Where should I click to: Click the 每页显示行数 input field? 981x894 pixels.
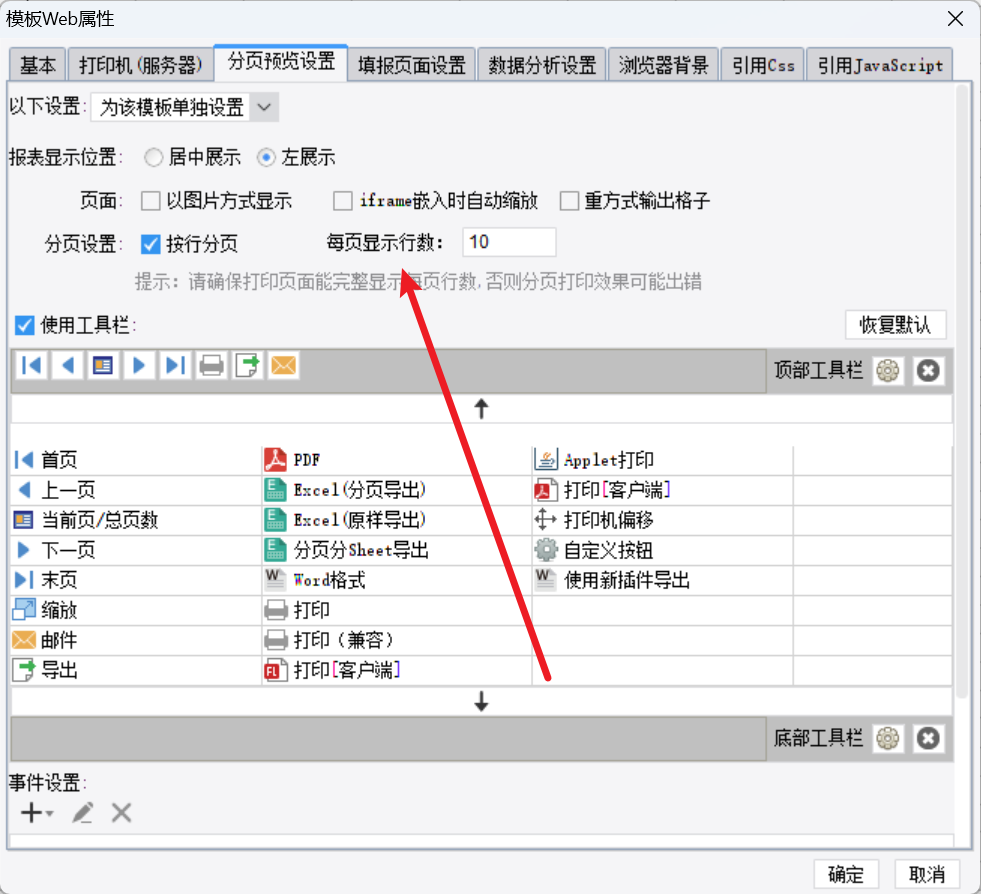coord(509,242)
